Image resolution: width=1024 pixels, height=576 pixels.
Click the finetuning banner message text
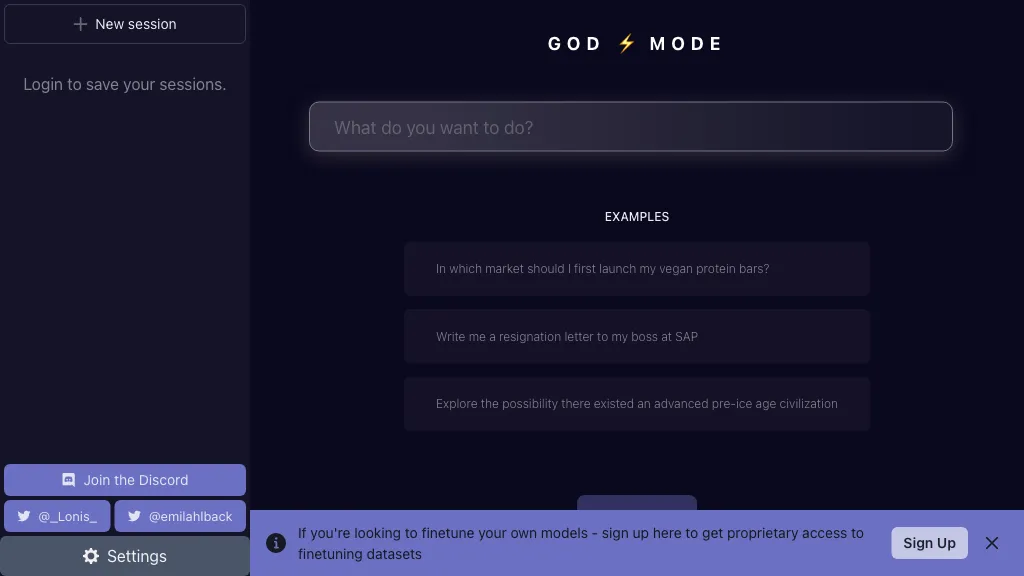[x=580, y=543]
